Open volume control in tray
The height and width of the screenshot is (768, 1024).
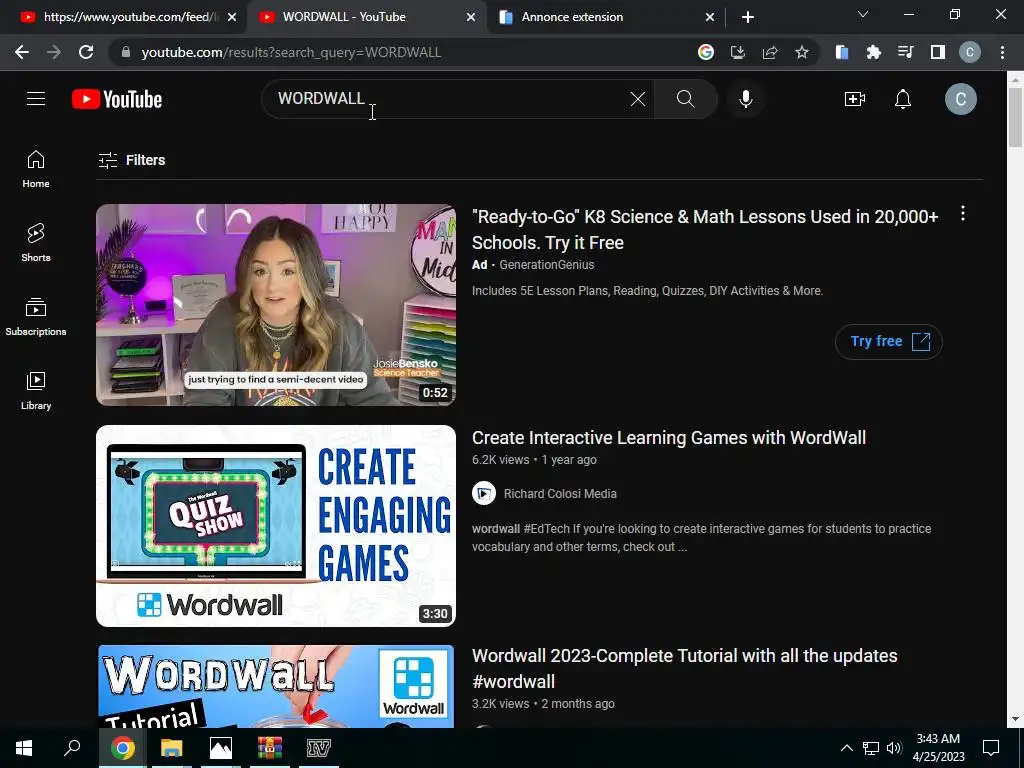(x=894, y=748)
